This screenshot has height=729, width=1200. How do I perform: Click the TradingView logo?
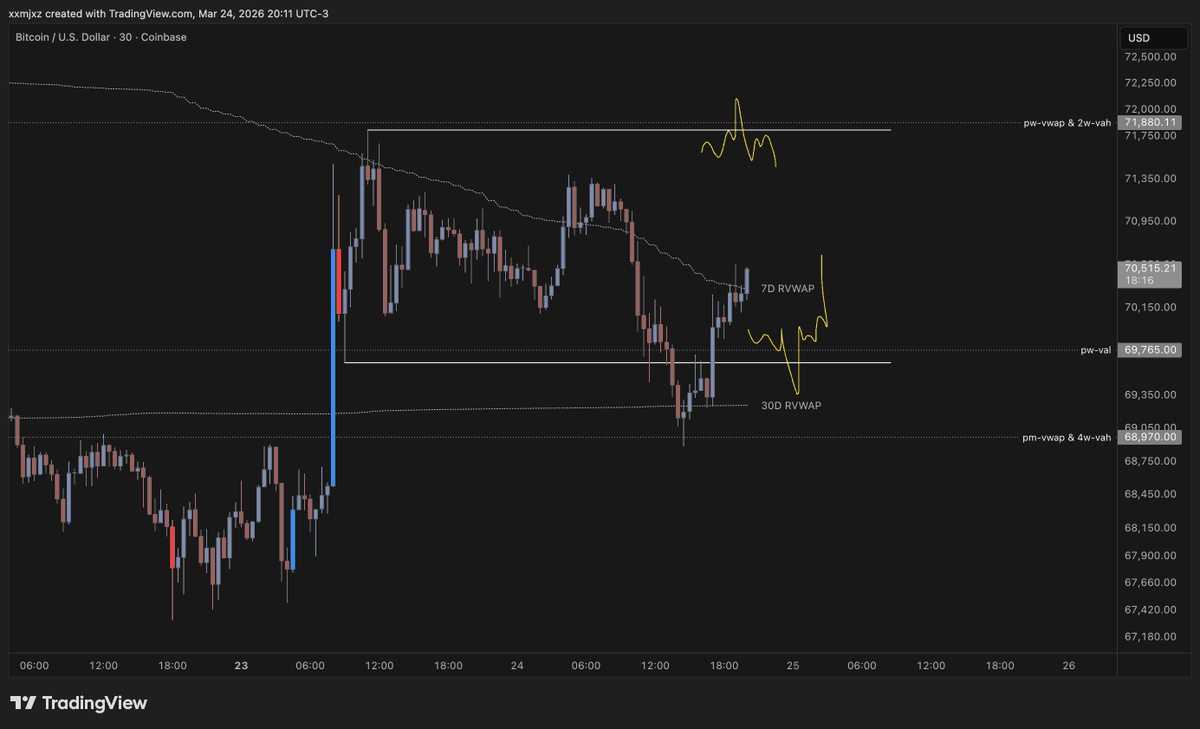point(79,703)
